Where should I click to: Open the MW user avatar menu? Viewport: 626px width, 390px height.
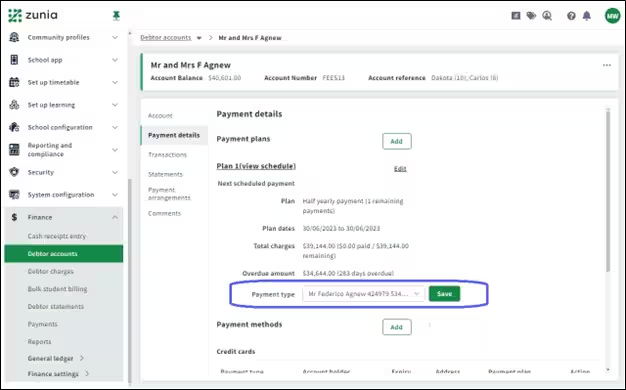pyautogui.click(x=612, y=16)
